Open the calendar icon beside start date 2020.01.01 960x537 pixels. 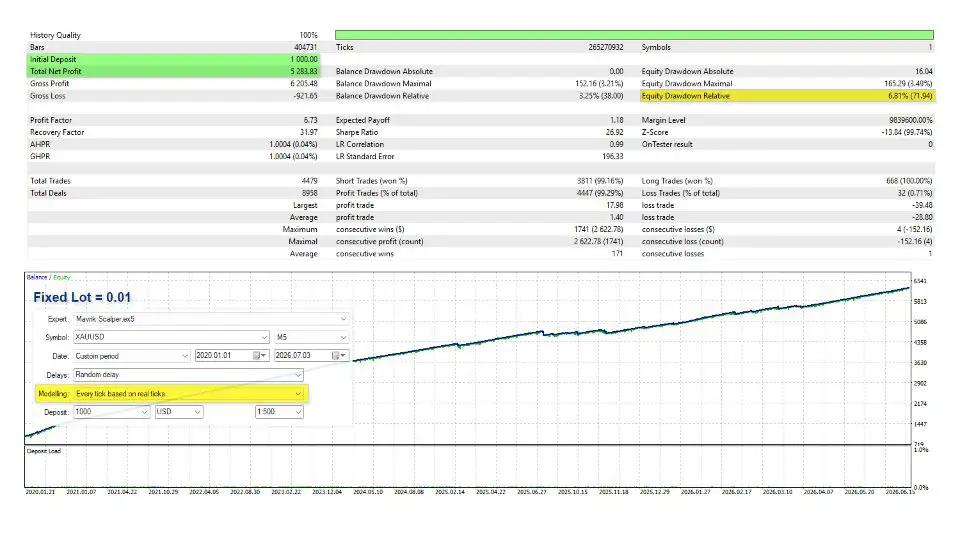click(x=260, y=356)
